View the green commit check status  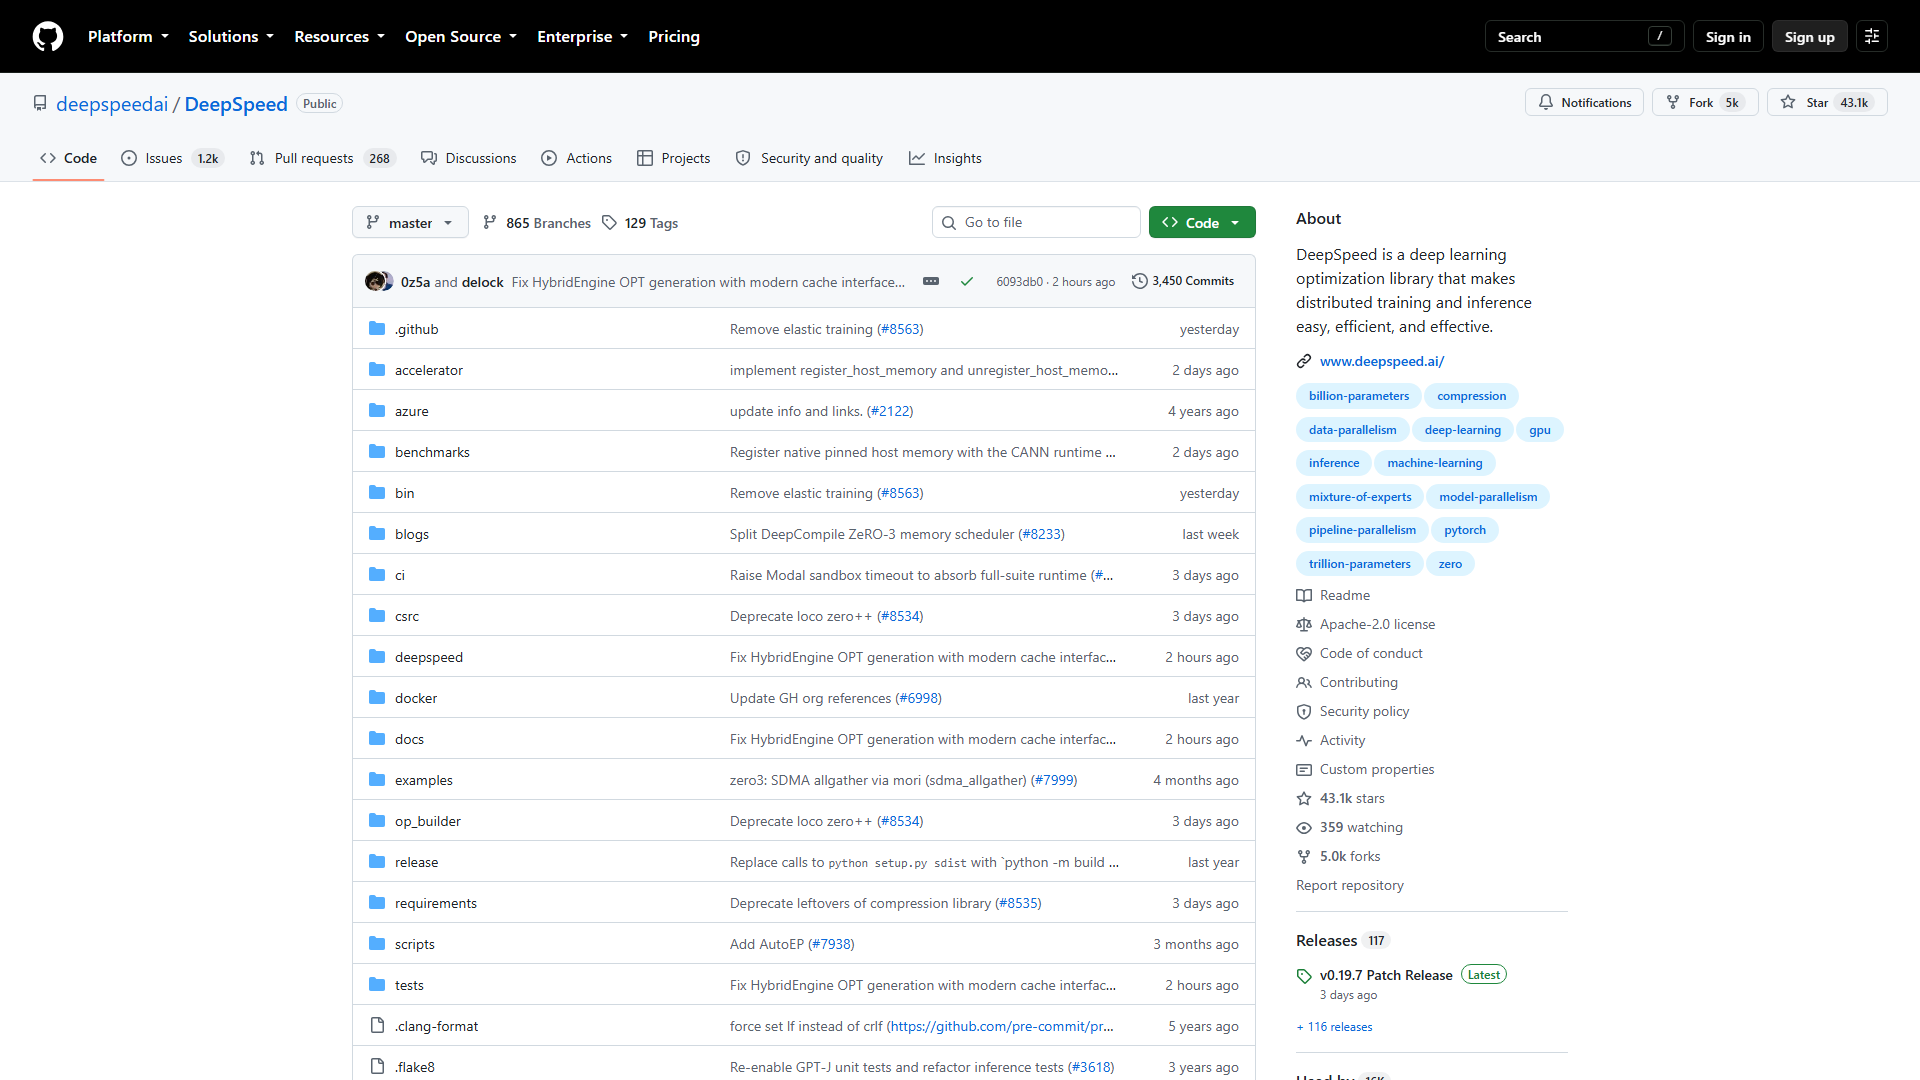(x=967, y=282)
